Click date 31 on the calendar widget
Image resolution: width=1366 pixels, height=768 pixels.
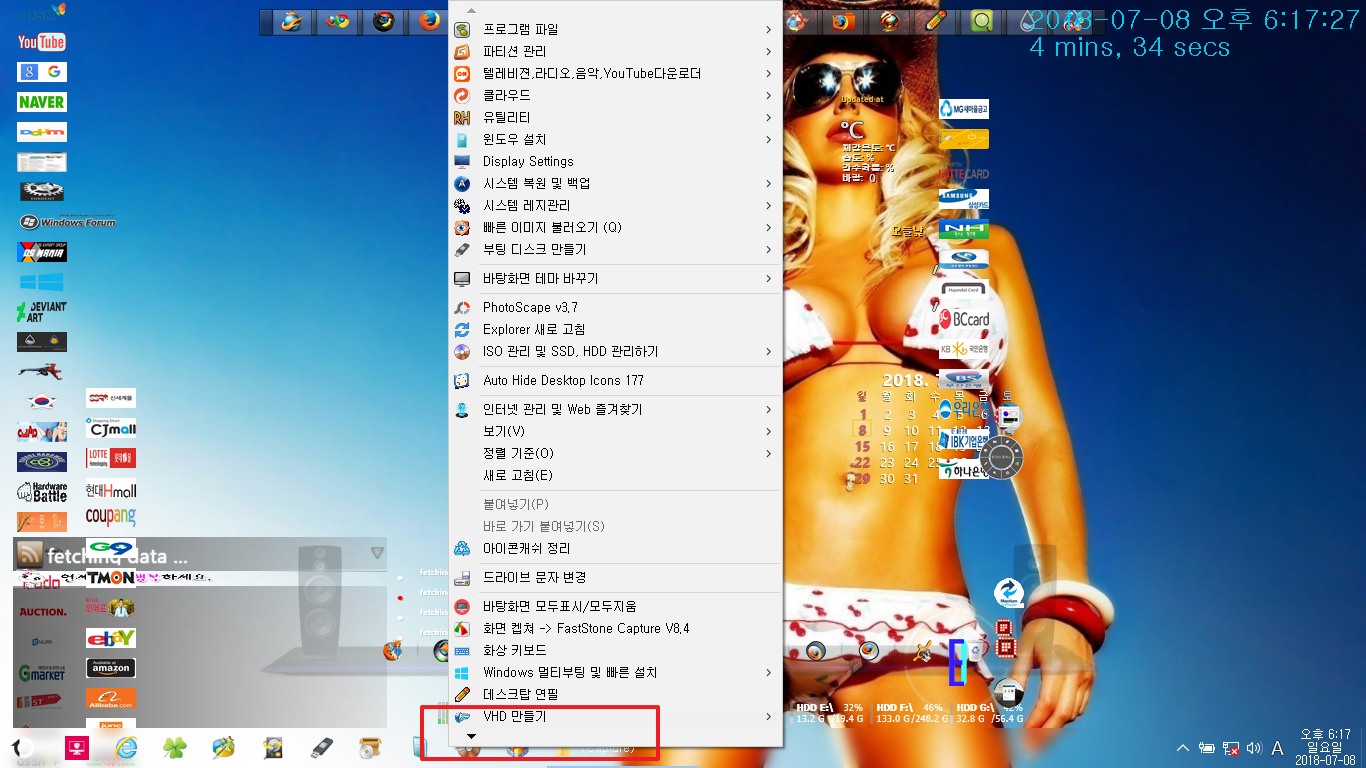point(910,479)
